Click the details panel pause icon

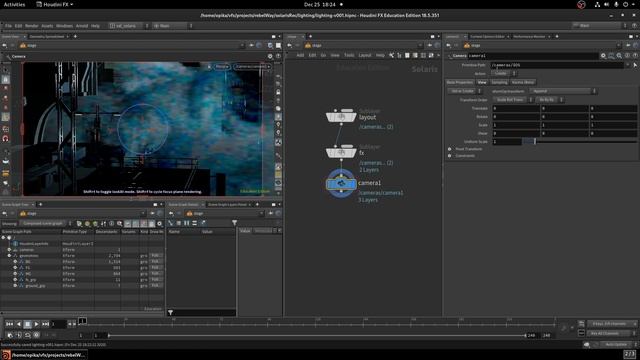tap(187, 223)
